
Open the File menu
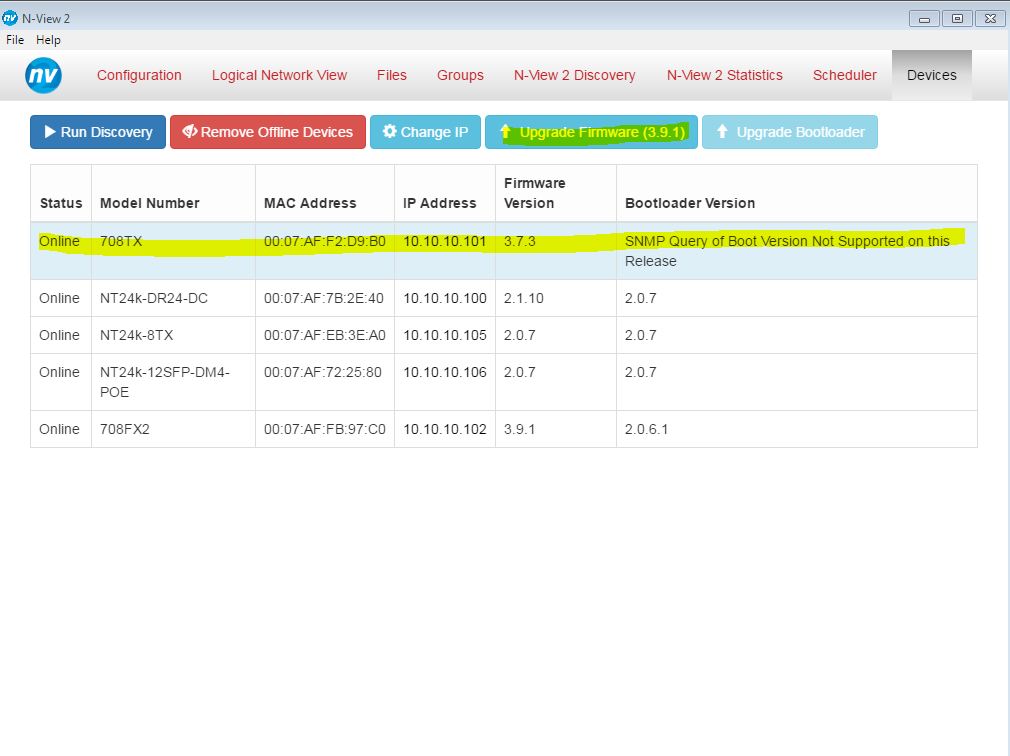[15, 40]
